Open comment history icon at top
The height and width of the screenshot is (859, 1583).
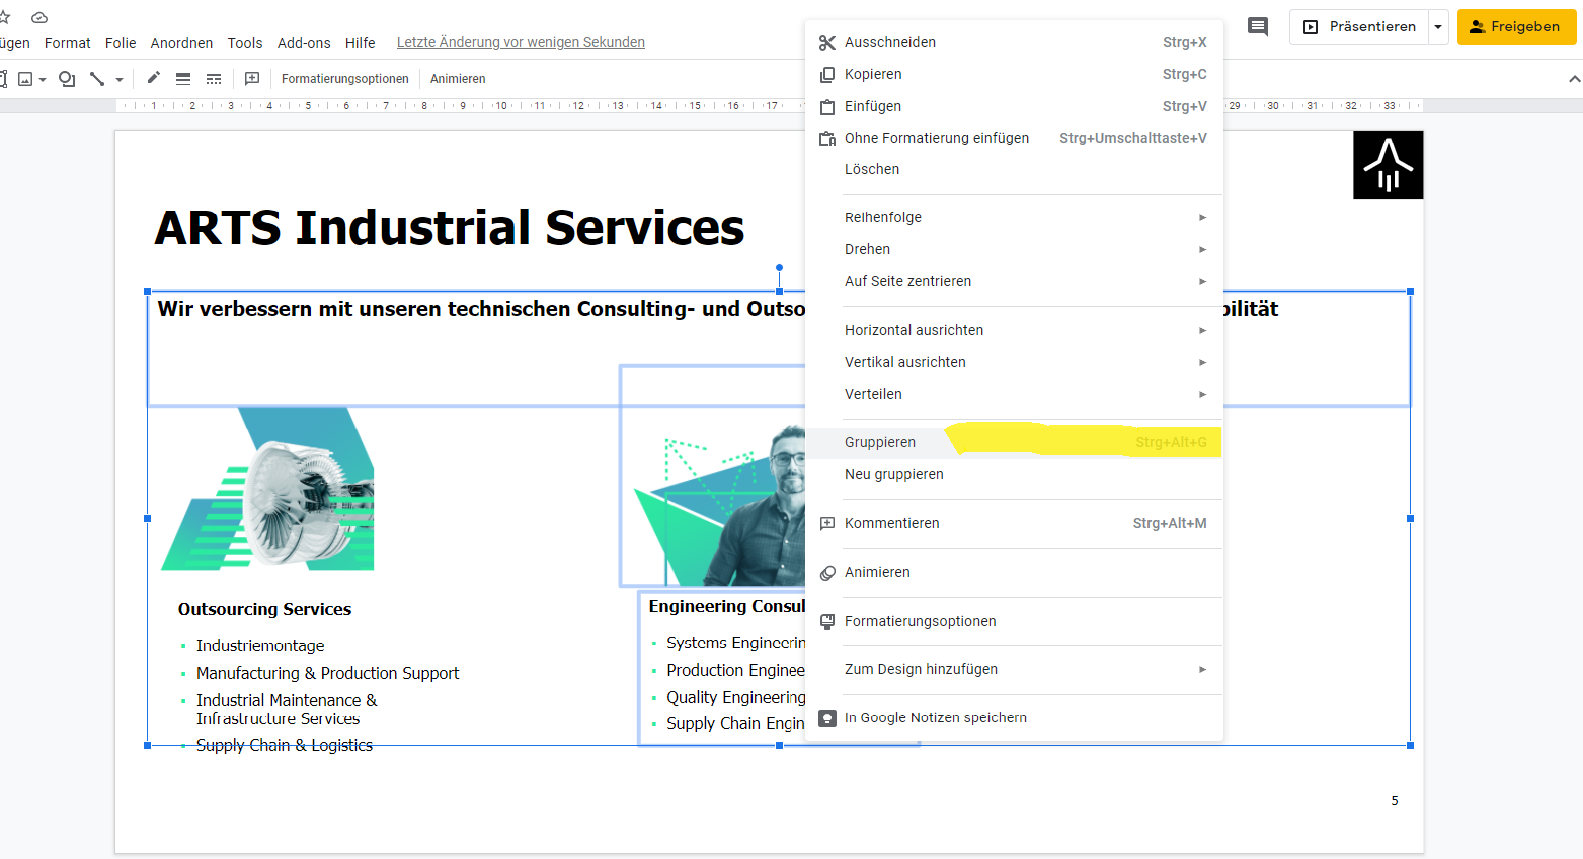tap(1258, 27)
